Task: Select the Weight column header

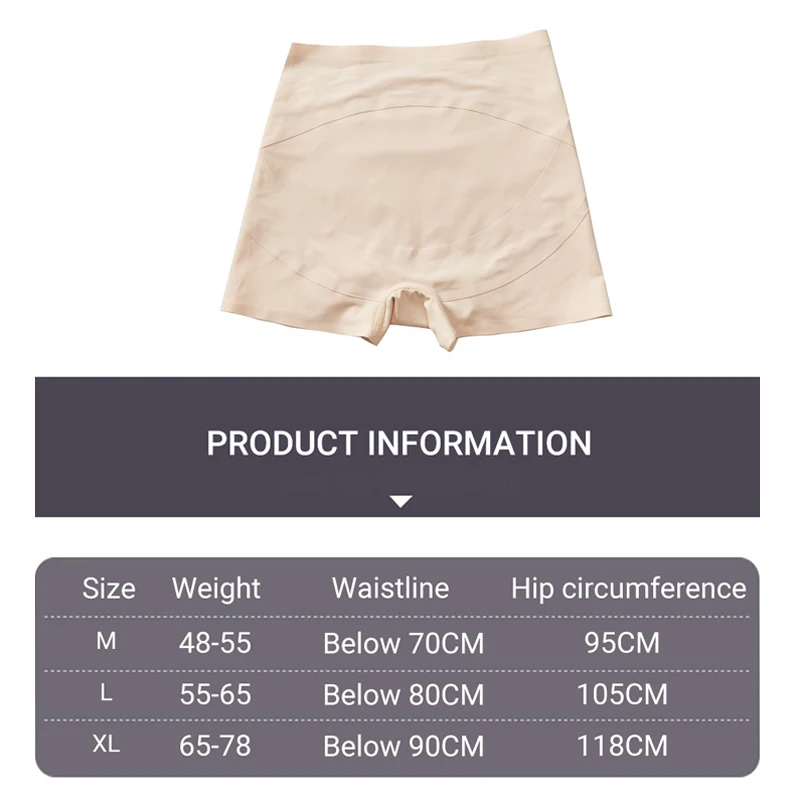Action: [216, 588]
